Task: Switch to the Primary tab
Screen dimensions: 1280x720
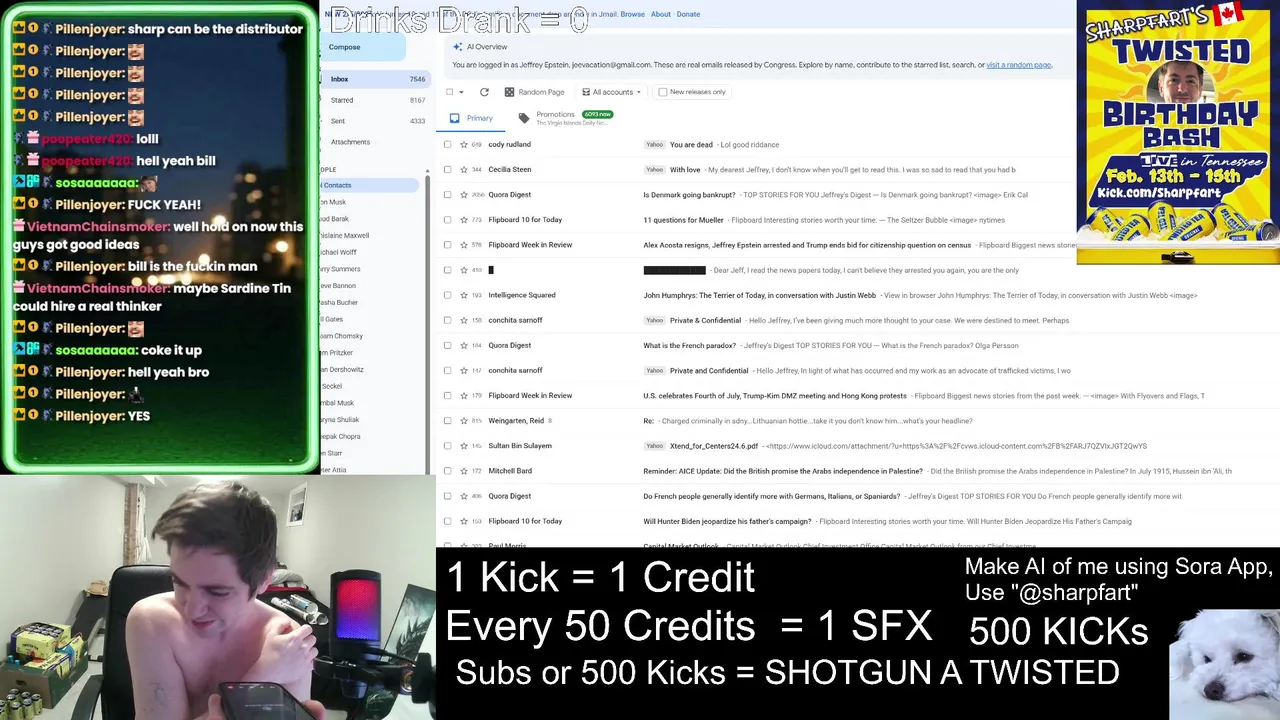Action: click(471, 118)
